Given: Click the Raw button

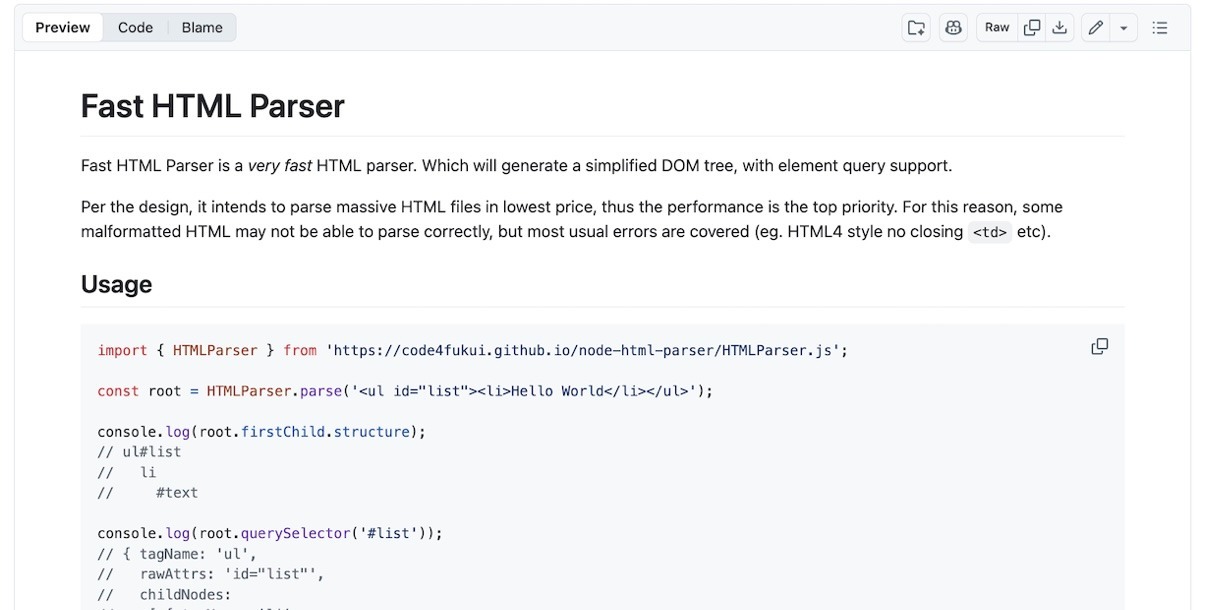Looking at the screenshot, I should [997, 28].
